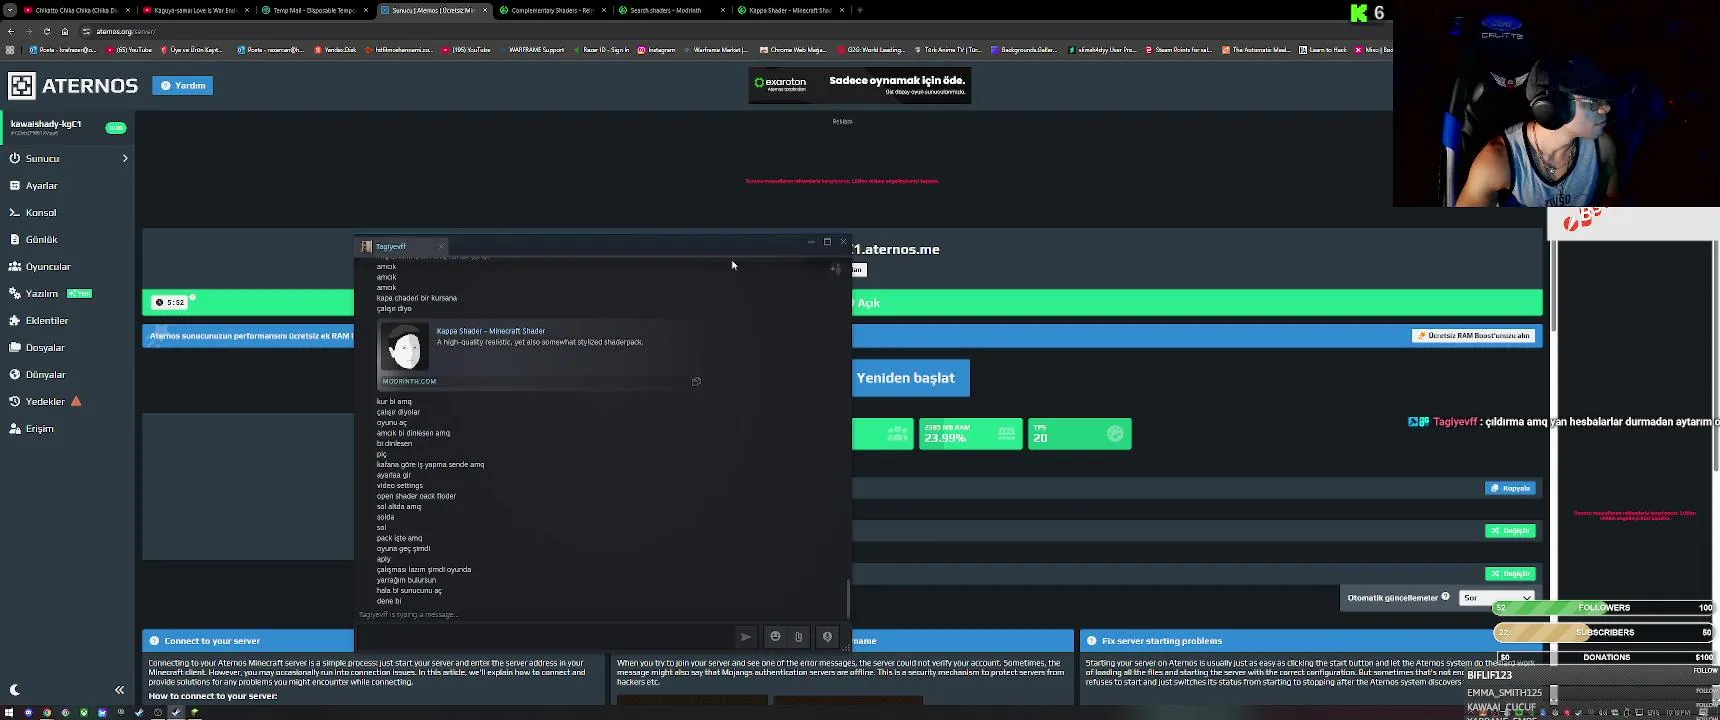Click the Yardım help button
The height and width of the screenshot is (720, 1720).
(x=183, y=85)
